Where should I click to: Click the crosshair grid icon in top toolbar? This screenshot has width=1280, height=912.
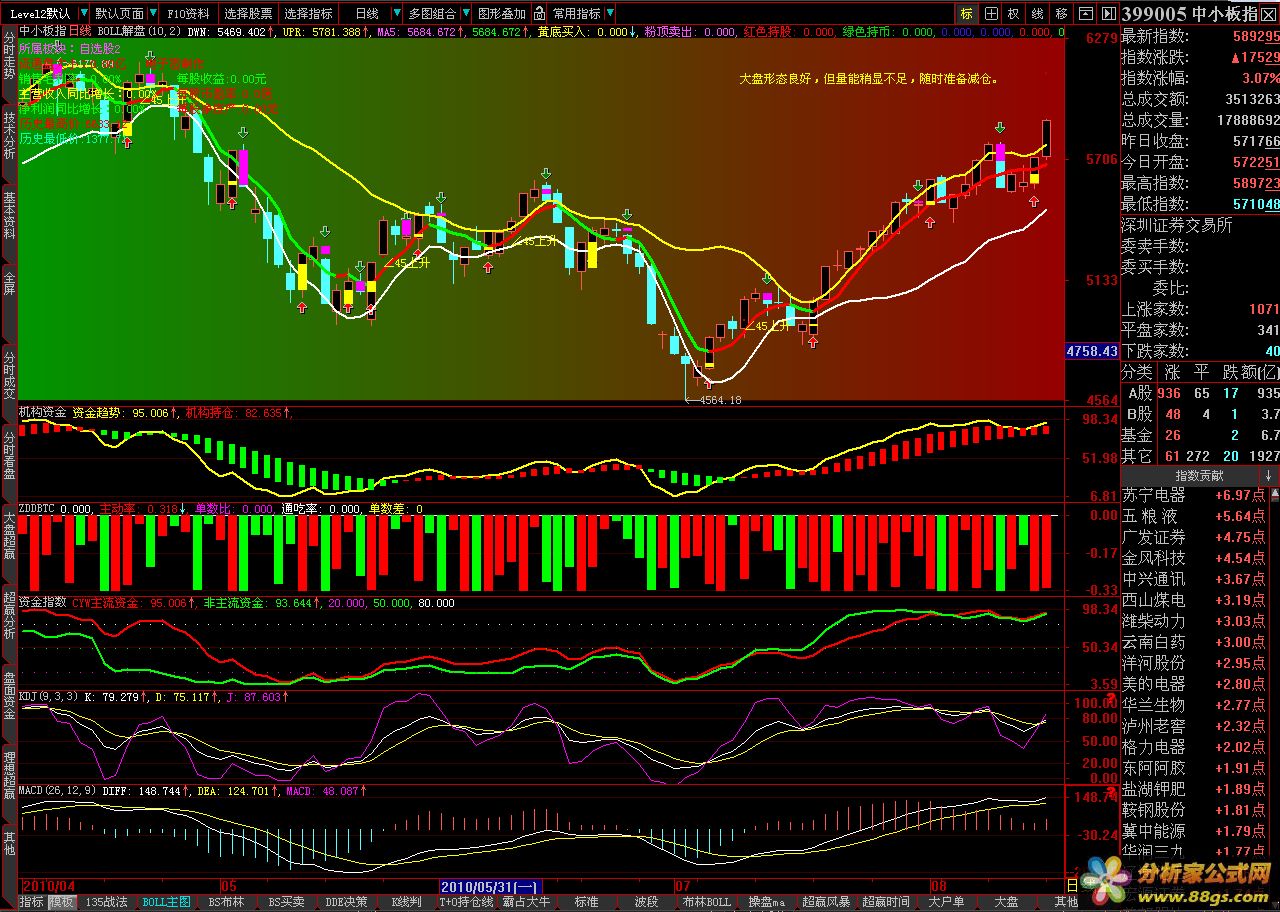click(x=991, y=14)
